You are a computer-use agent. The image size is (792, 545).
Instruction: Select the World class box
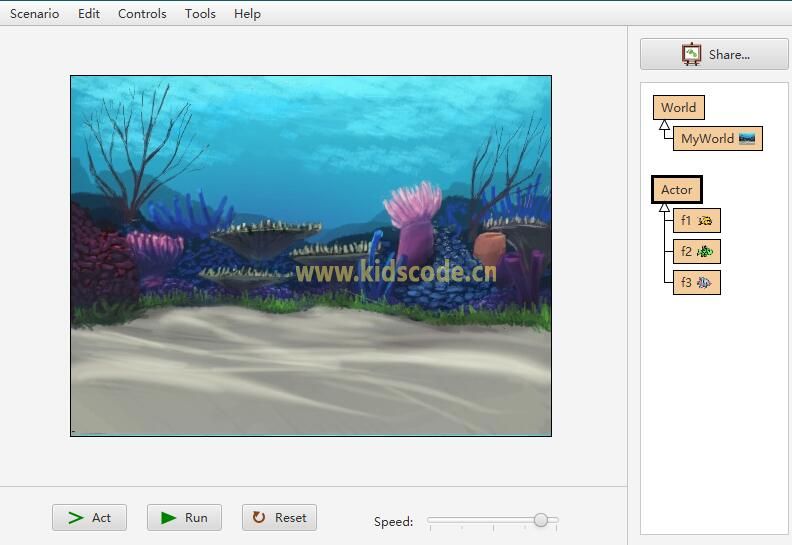click(678, 108)
